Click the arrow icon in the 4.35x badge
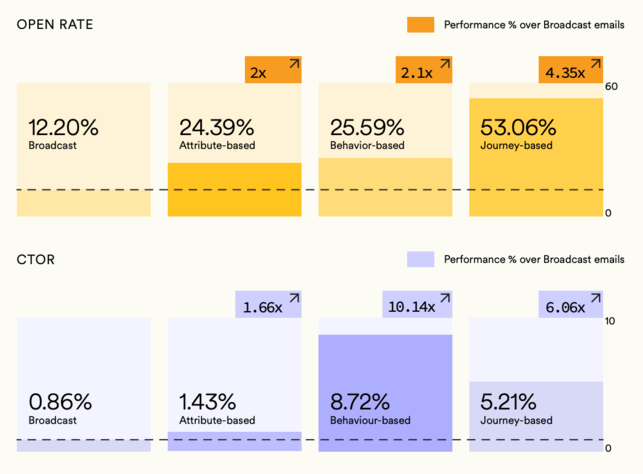The image size is (643, 474). point(595,65)
